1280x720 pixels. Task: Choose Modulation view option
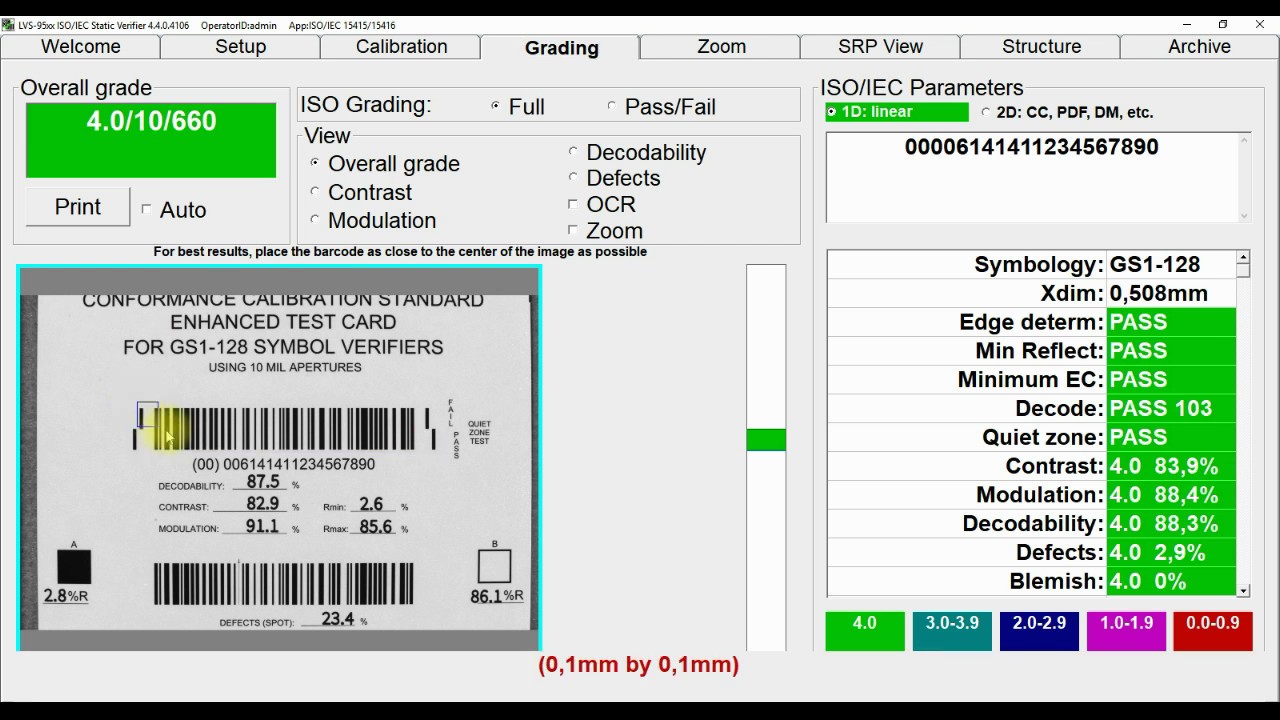315,220
